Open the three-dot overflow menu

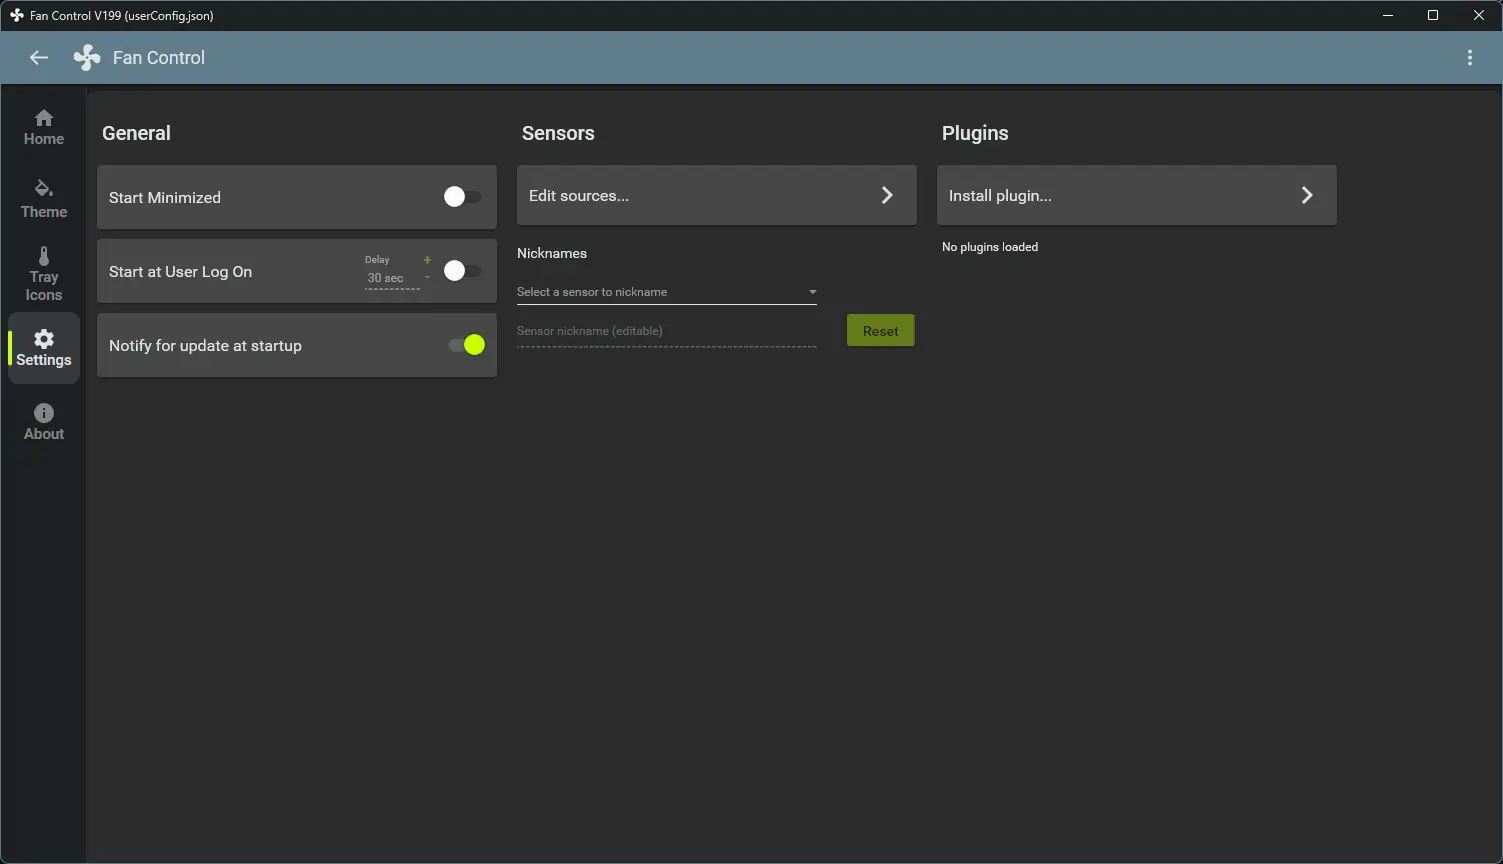click(1469, 58)
